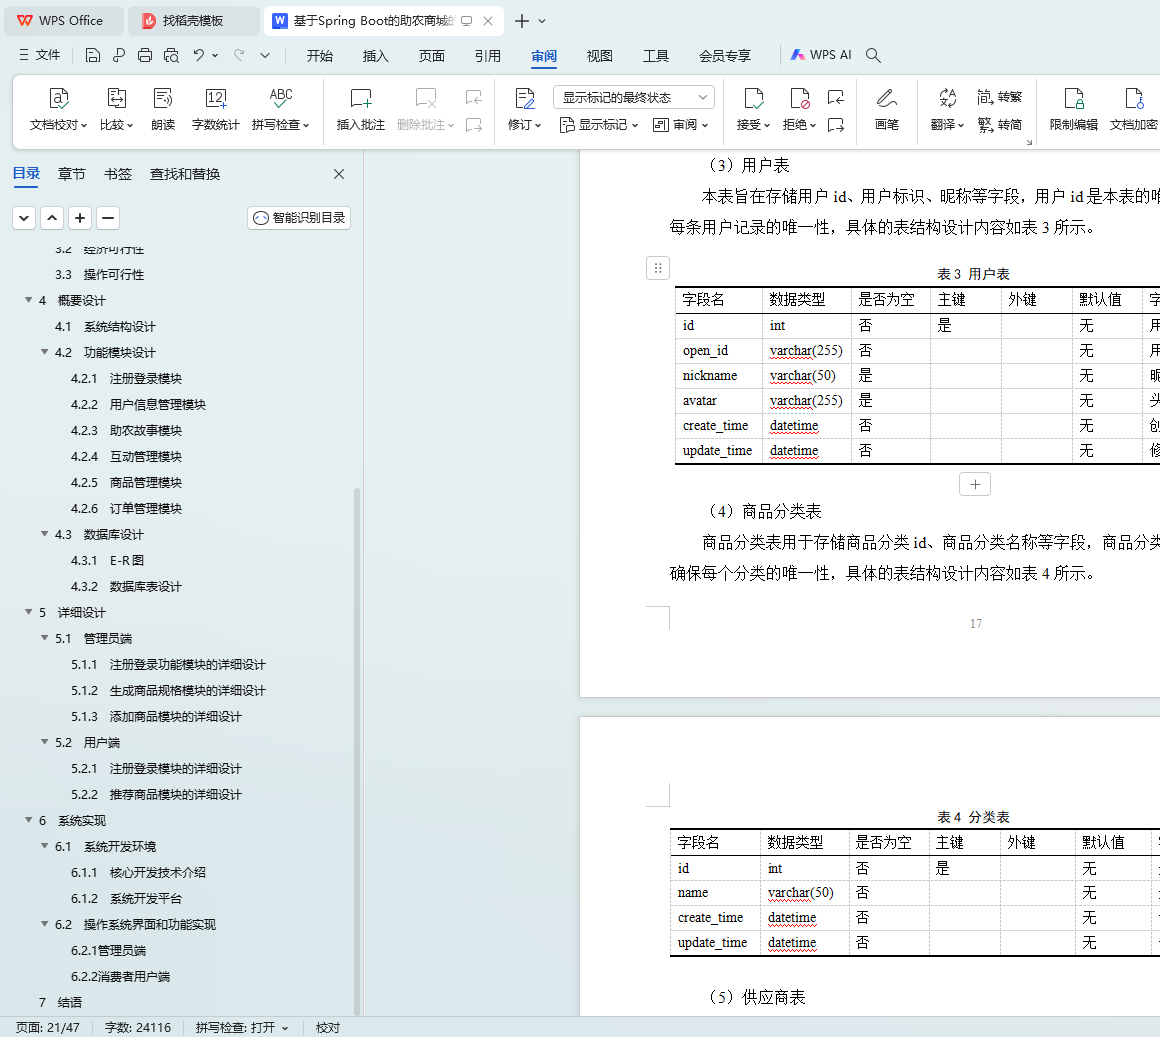Go to outline item 7 结语
Image resolution: width=1160 pixels, height=1037 pixels.
point(60,1002)
